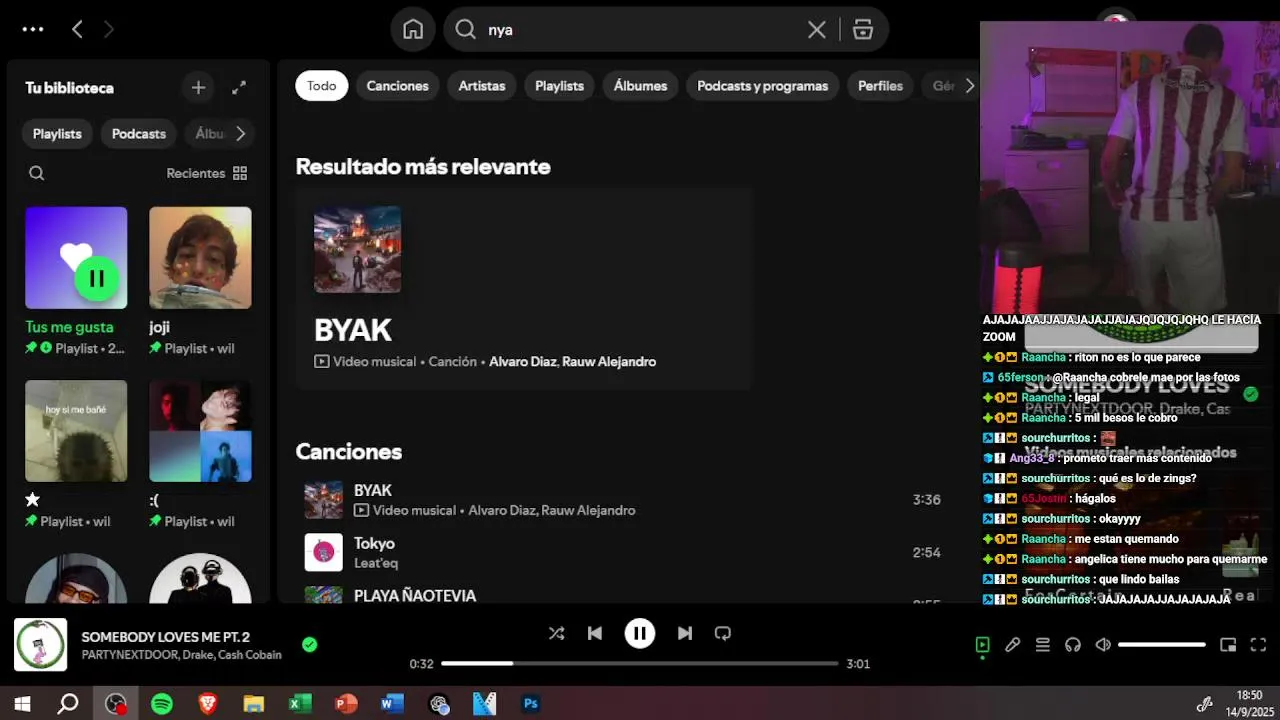Enter full screen mode
Image resolution: width=1280 pixels, height=720 pixels.
[1259, 645]
